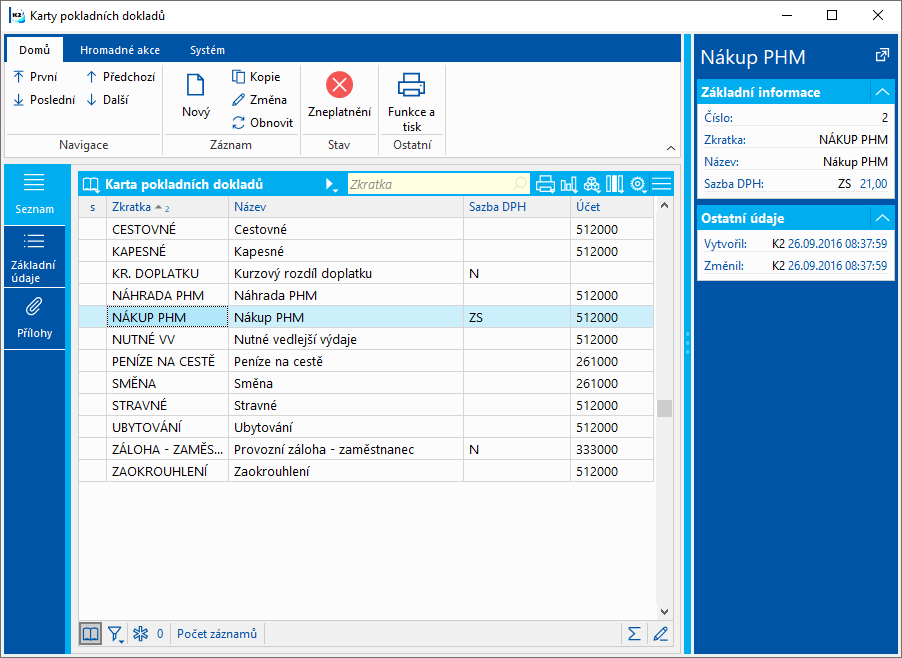
Task: Open Funkce a tisk printer icon
Action: point(411,85)
